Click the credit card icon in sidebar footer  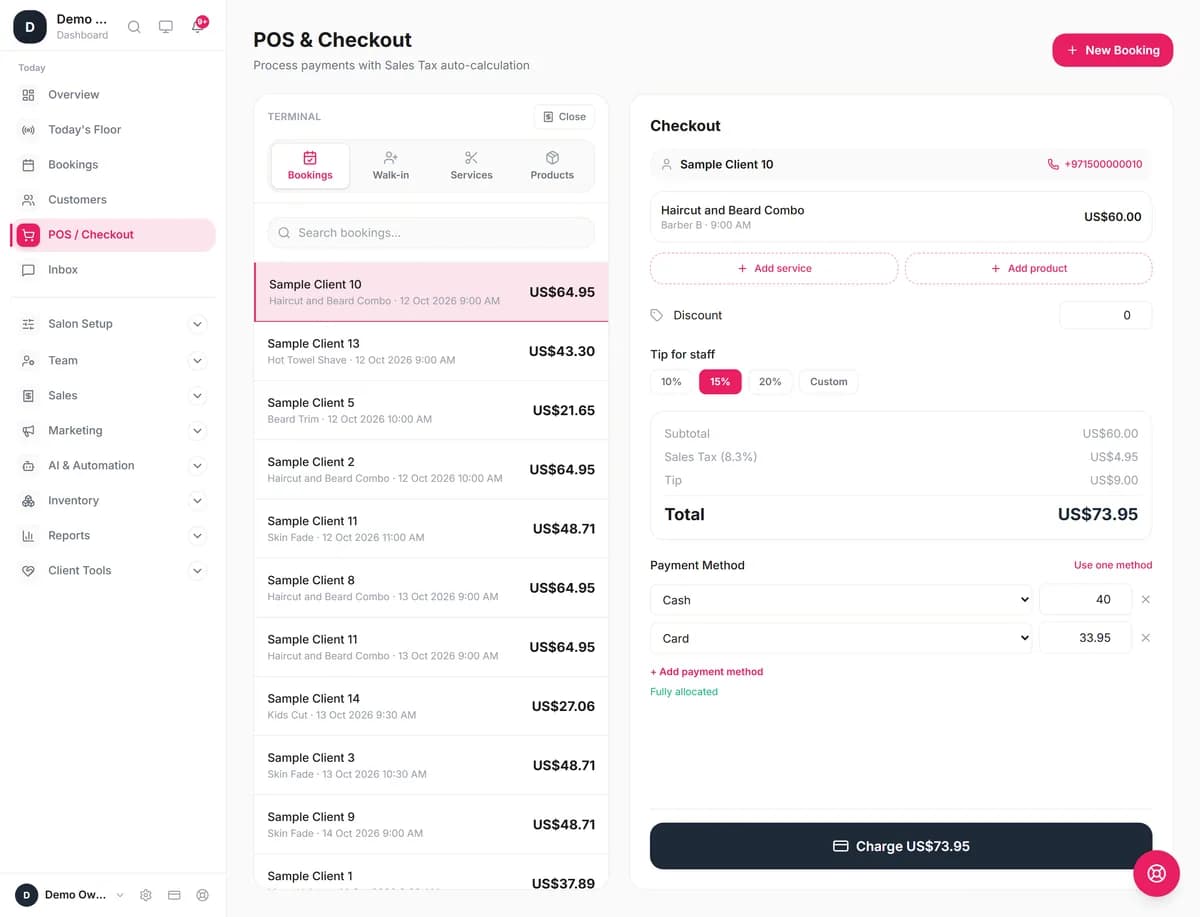tap(174, 895)
